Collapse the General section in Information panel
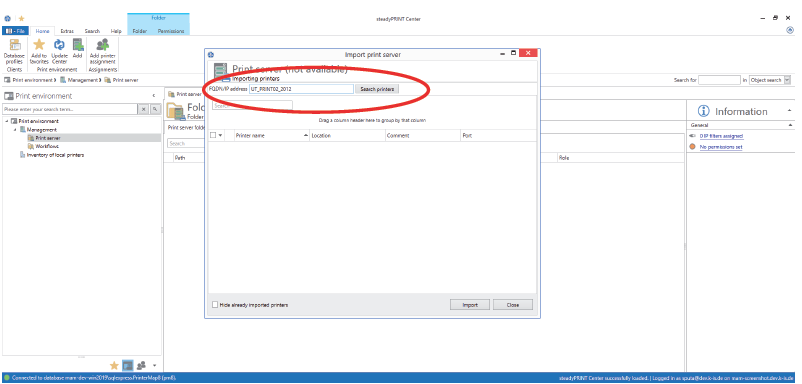This screenshot has width=802, height=384. [790, 125]
